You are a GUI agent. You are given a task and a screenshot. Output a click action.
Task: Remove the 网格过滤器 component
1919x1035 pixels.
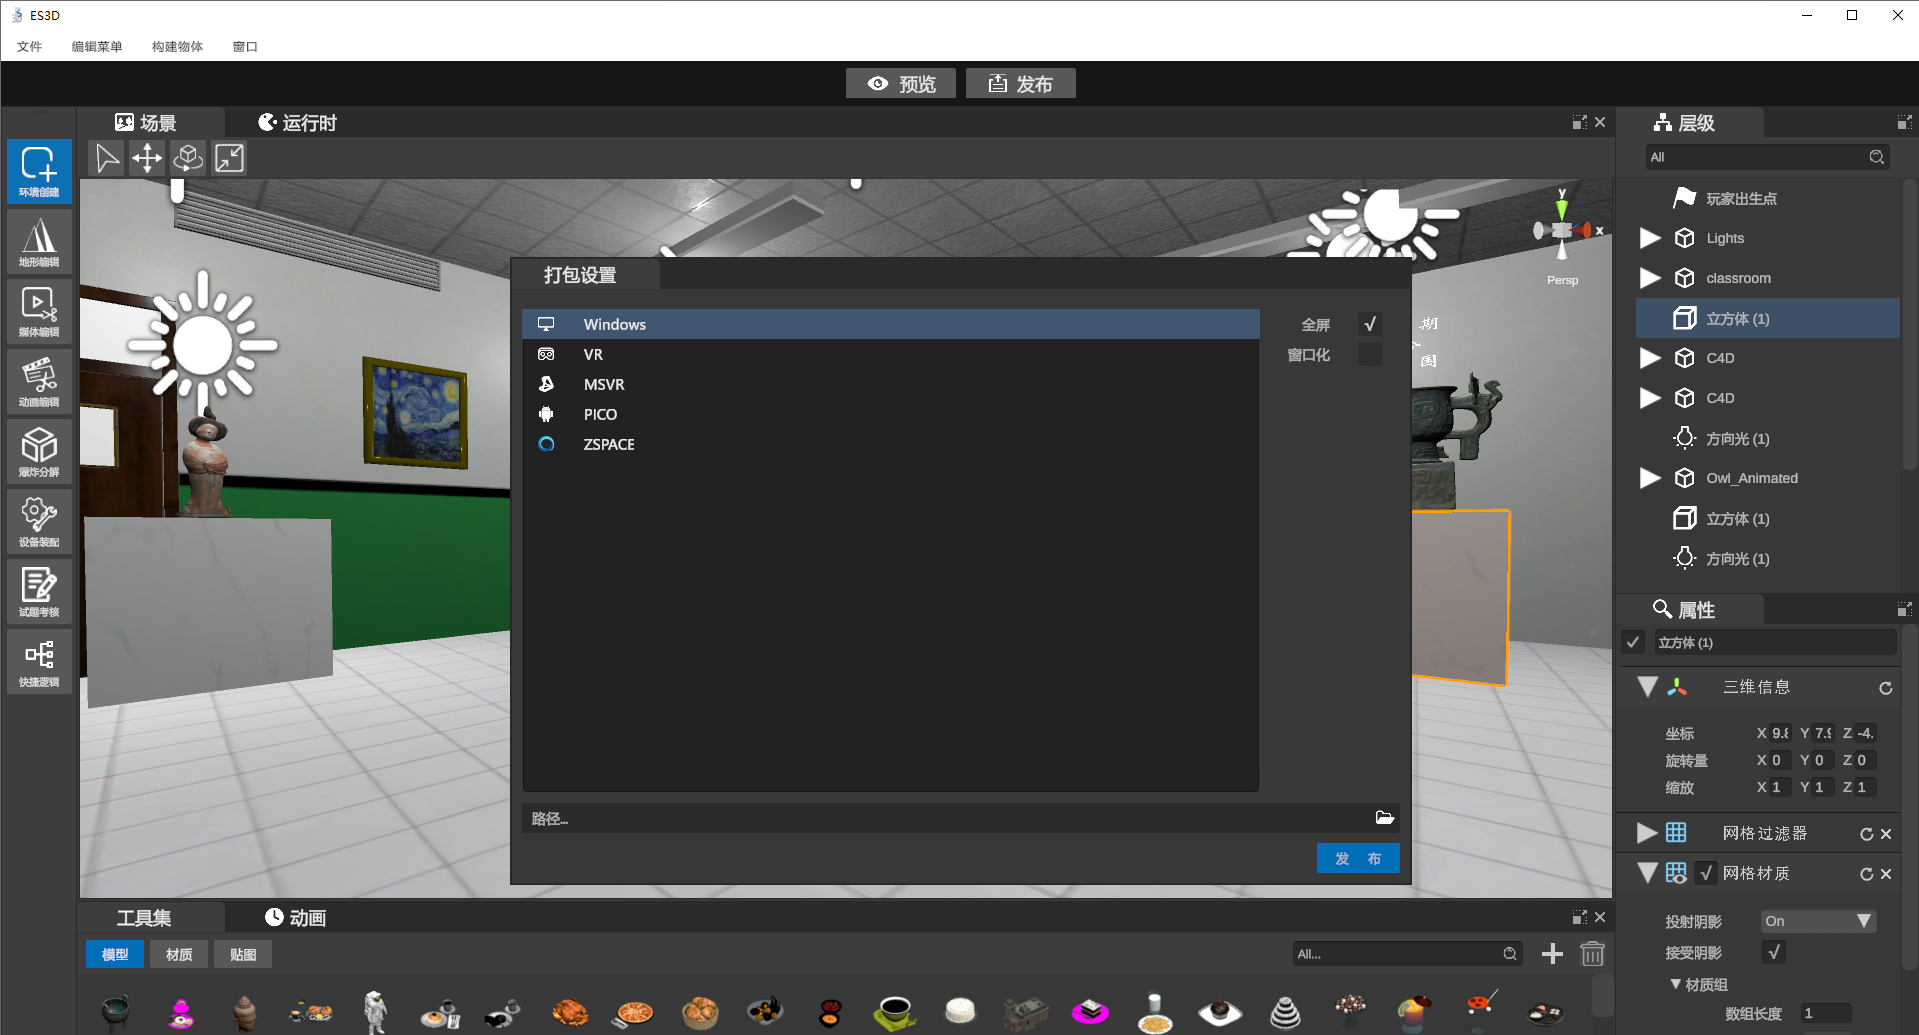click(x=1886, y=834)
